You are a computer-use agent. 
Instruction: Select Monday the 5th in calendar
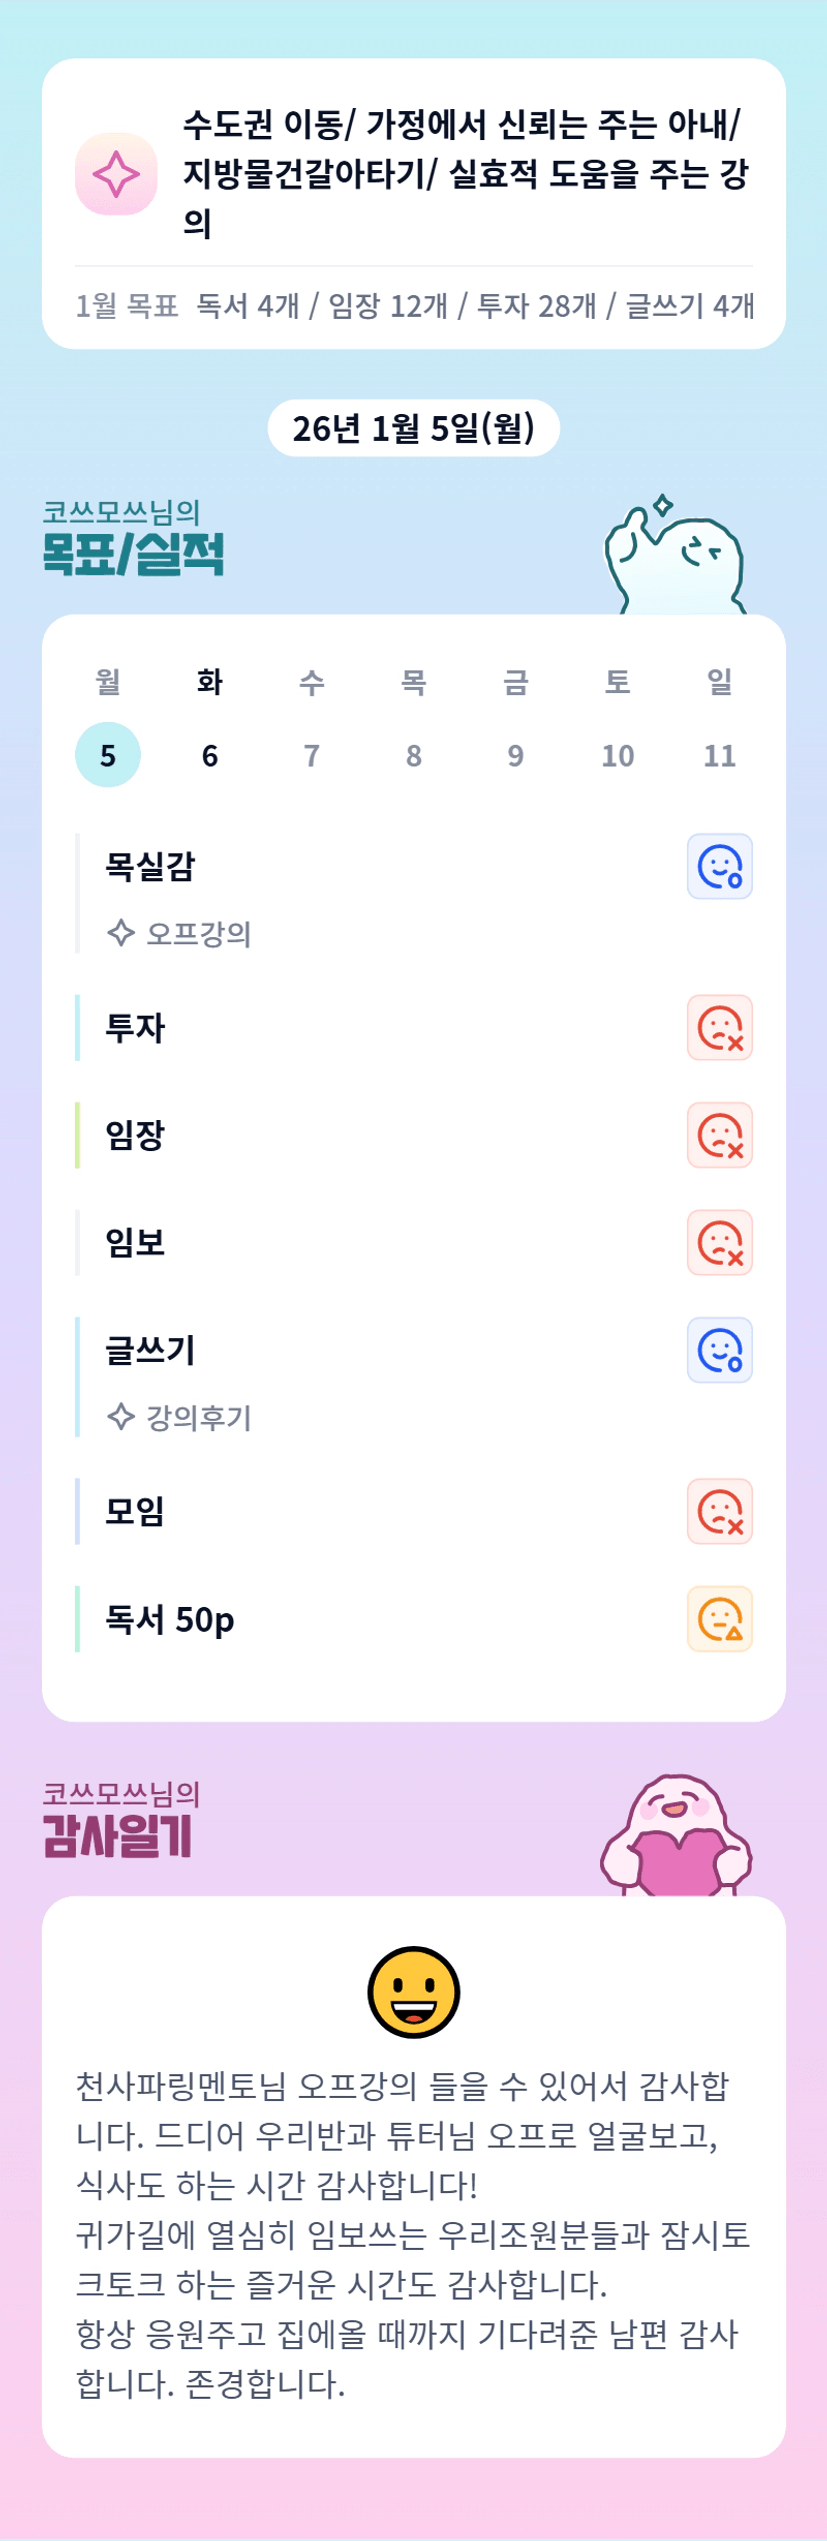(x=108, y=755)
